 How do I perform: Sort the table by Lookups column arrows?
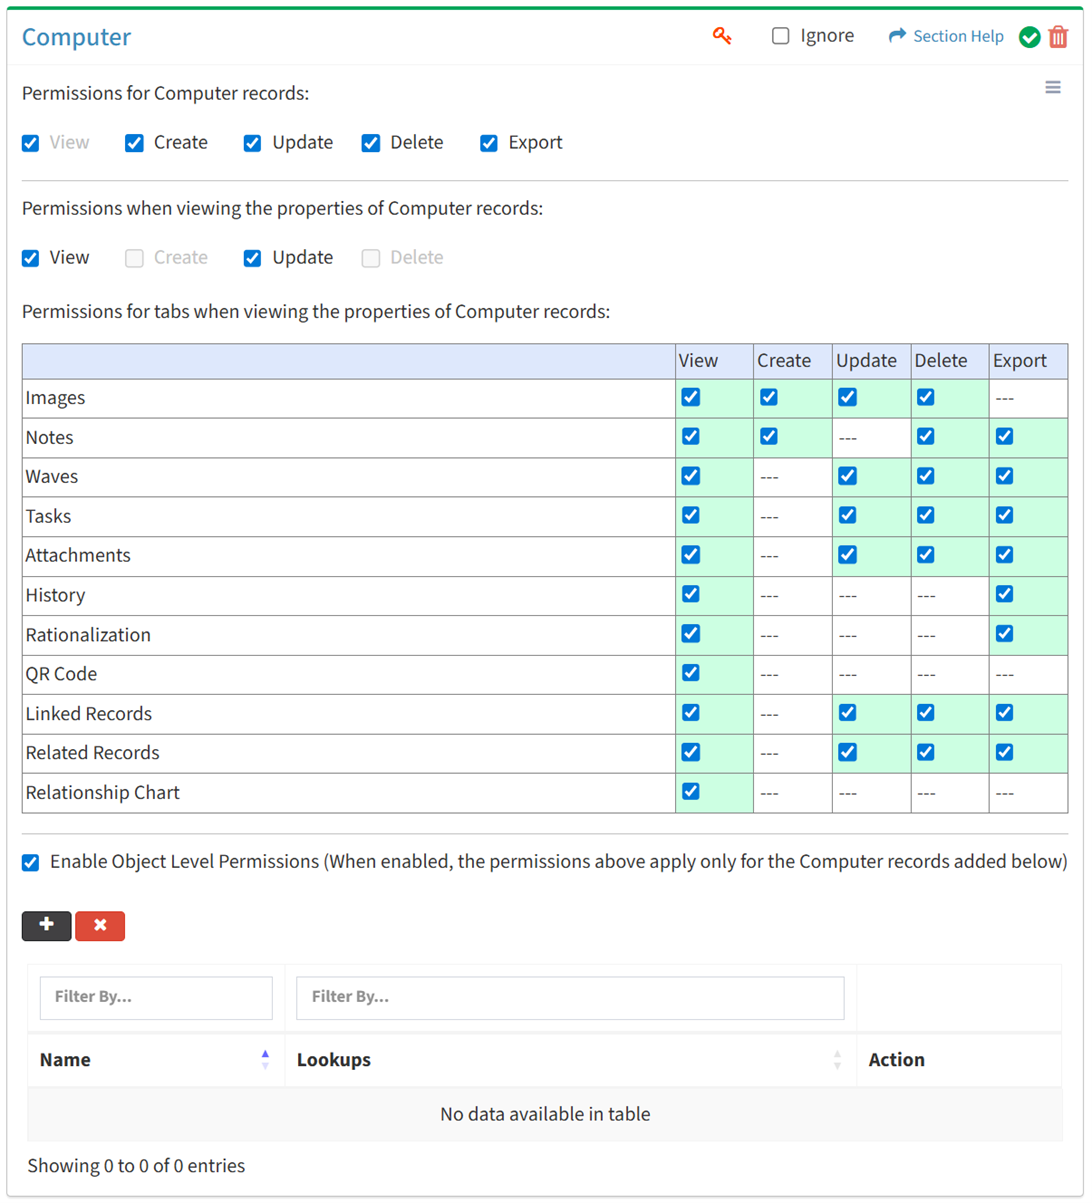tap(837, 1059)
